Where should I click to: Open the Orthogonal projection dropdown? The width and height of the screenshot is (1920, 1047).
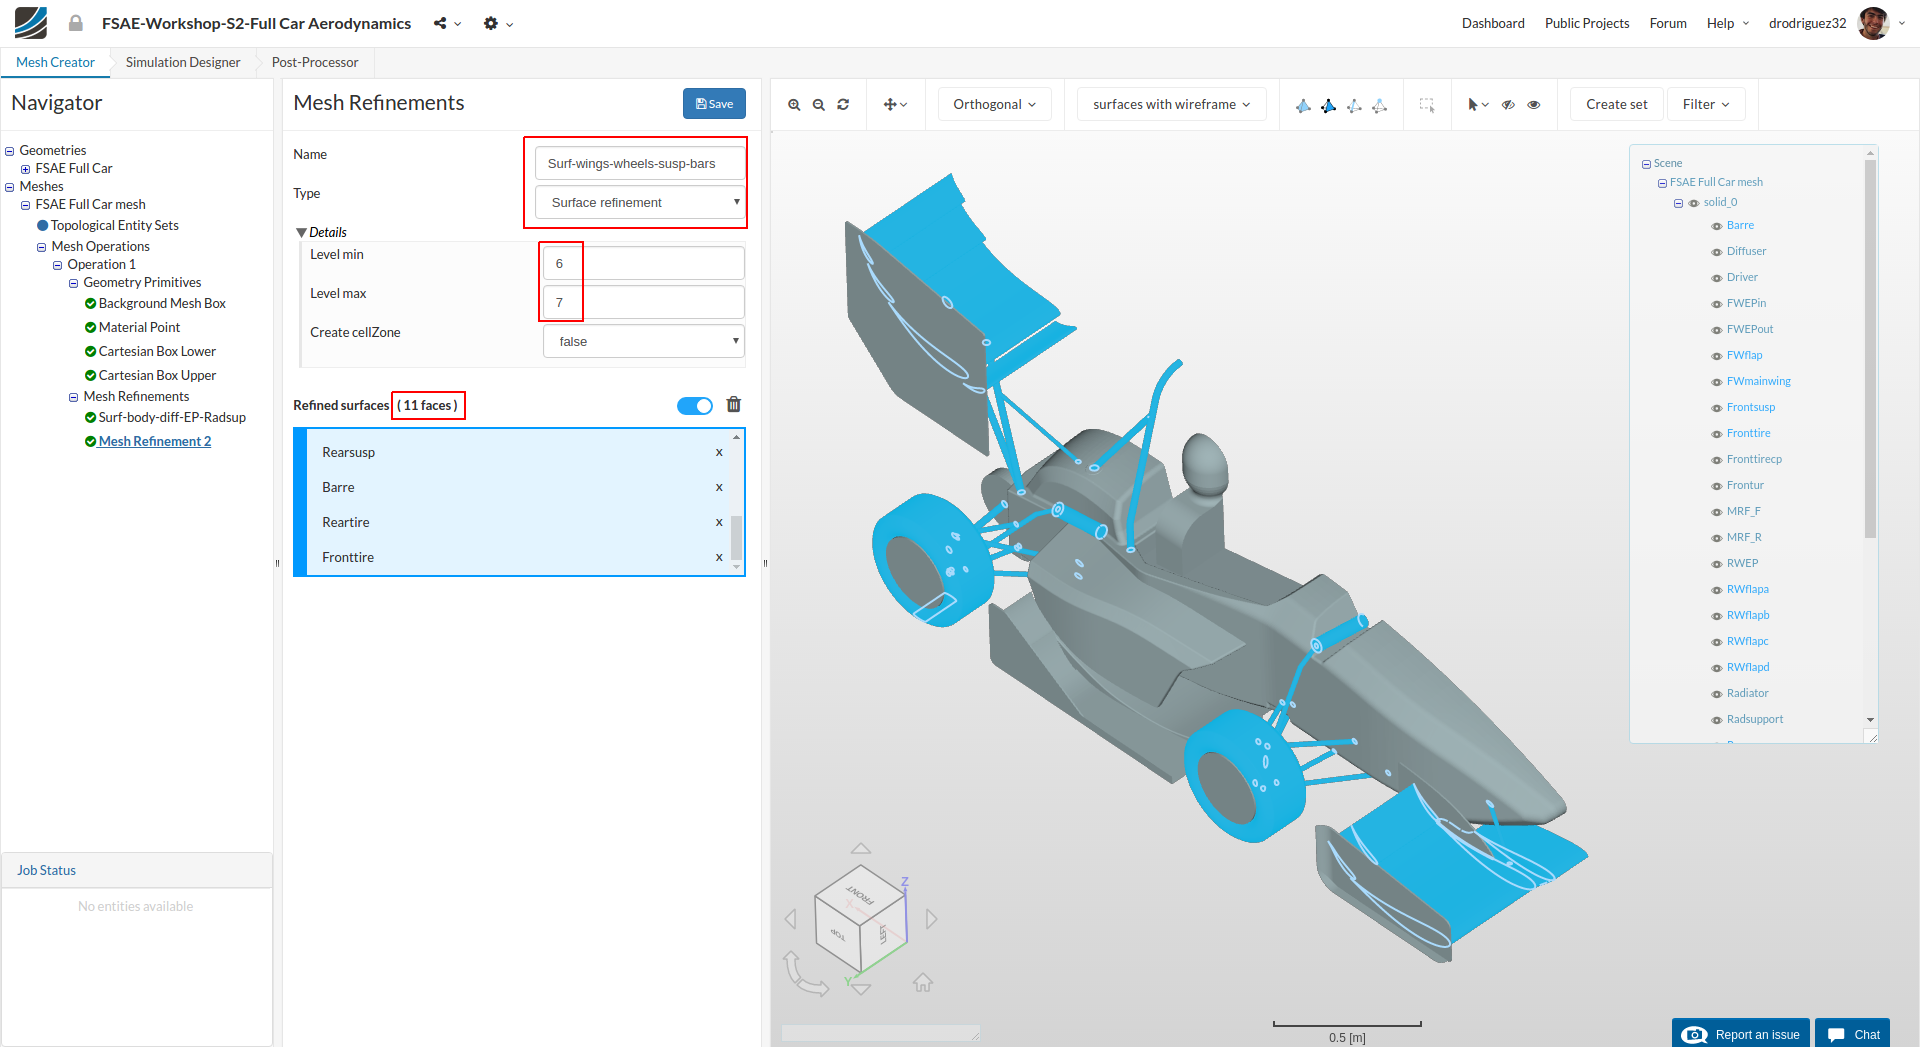coord(994,104)
